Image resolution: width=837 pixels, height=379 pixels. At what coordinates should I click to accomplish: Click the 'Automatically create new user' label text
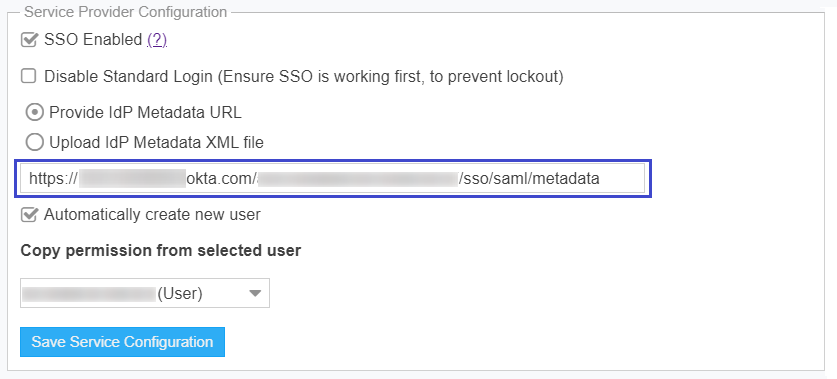pyautogui.click(x=152, y=215)
